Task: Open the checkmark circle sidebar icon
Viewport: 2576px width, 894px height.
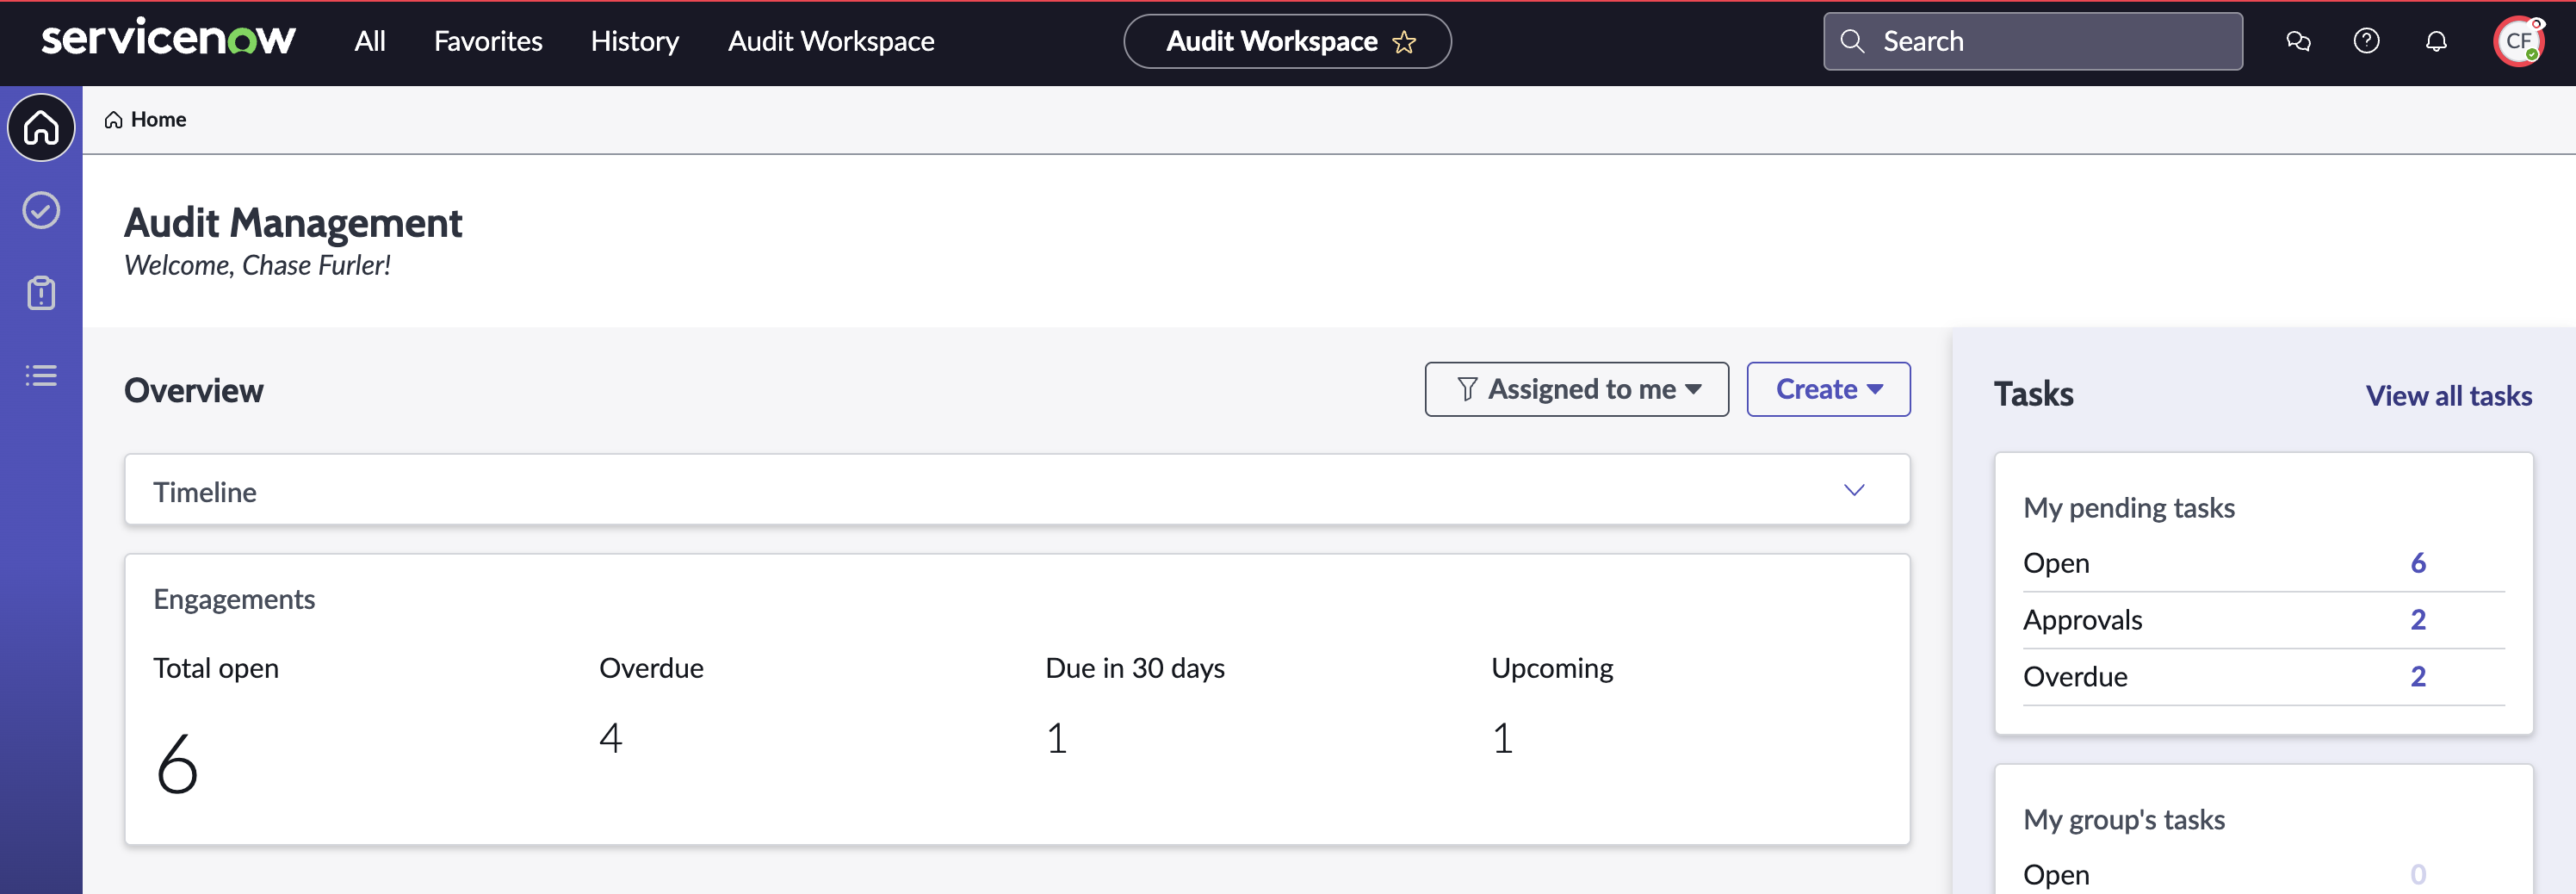Action: 41,210
